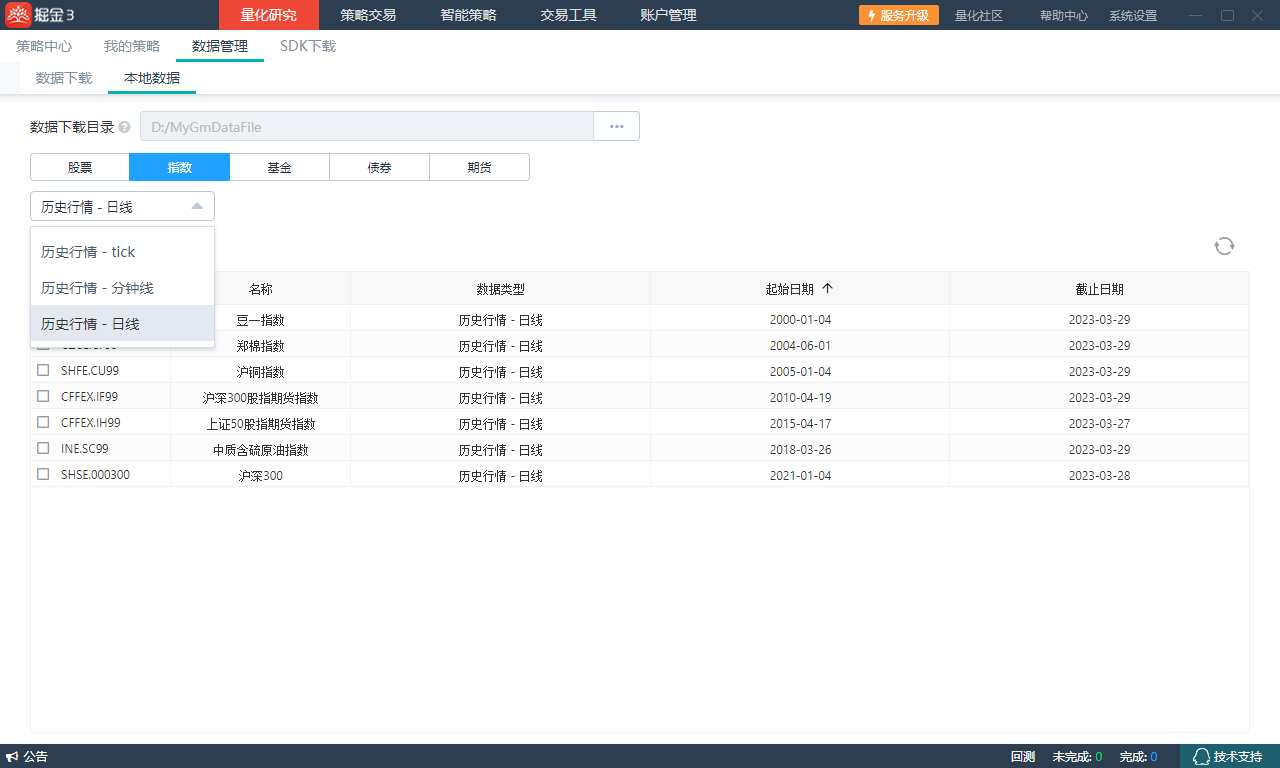
Task: Check the SHFE.CU99 row checkbox
Action: click(x=43, y=370)
